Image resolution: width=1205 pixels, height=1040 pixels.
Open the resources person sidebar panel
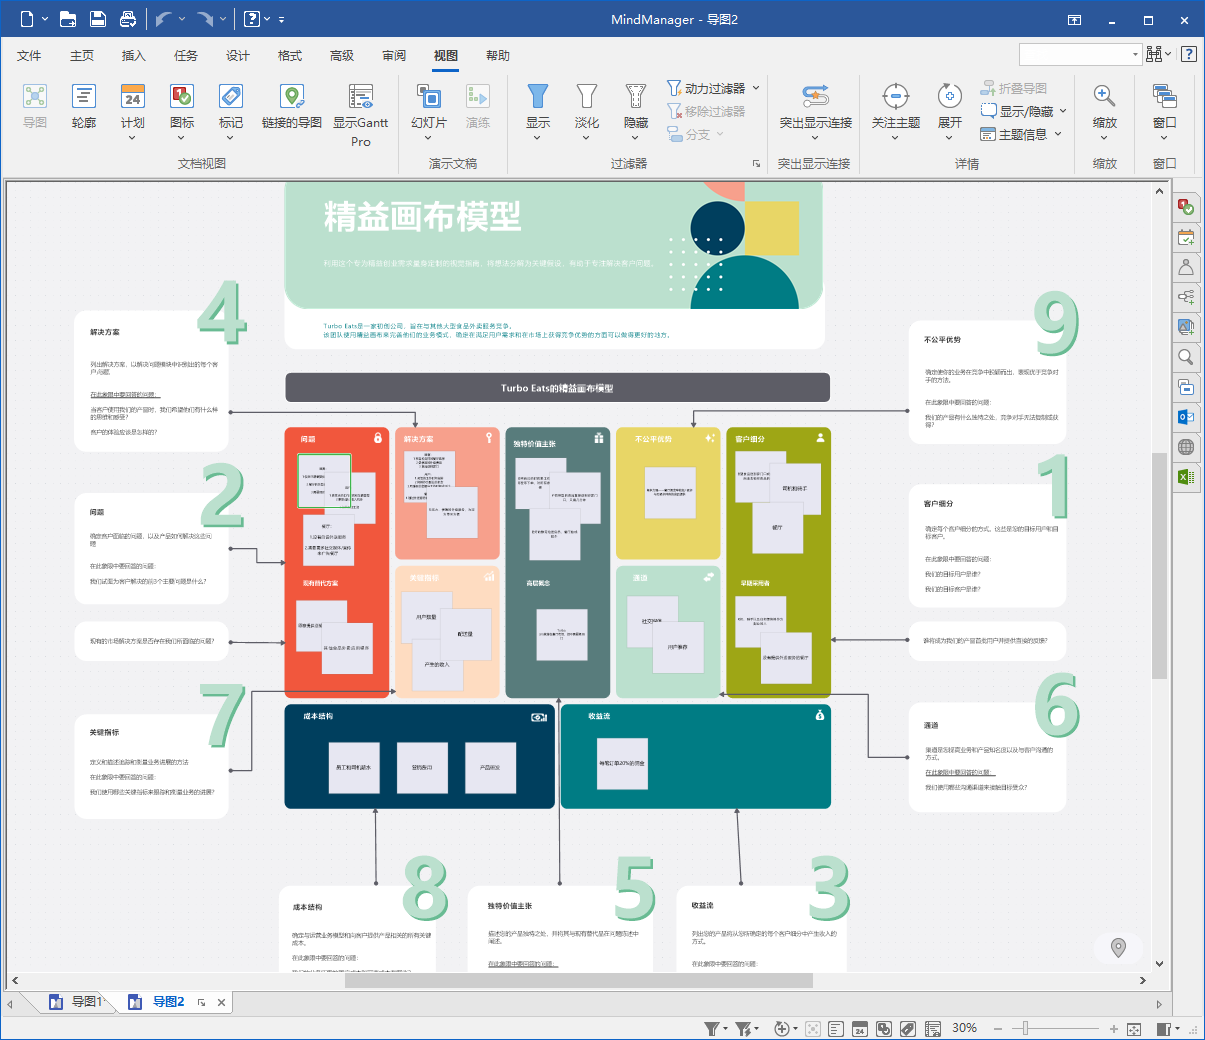pos(1186,267)
